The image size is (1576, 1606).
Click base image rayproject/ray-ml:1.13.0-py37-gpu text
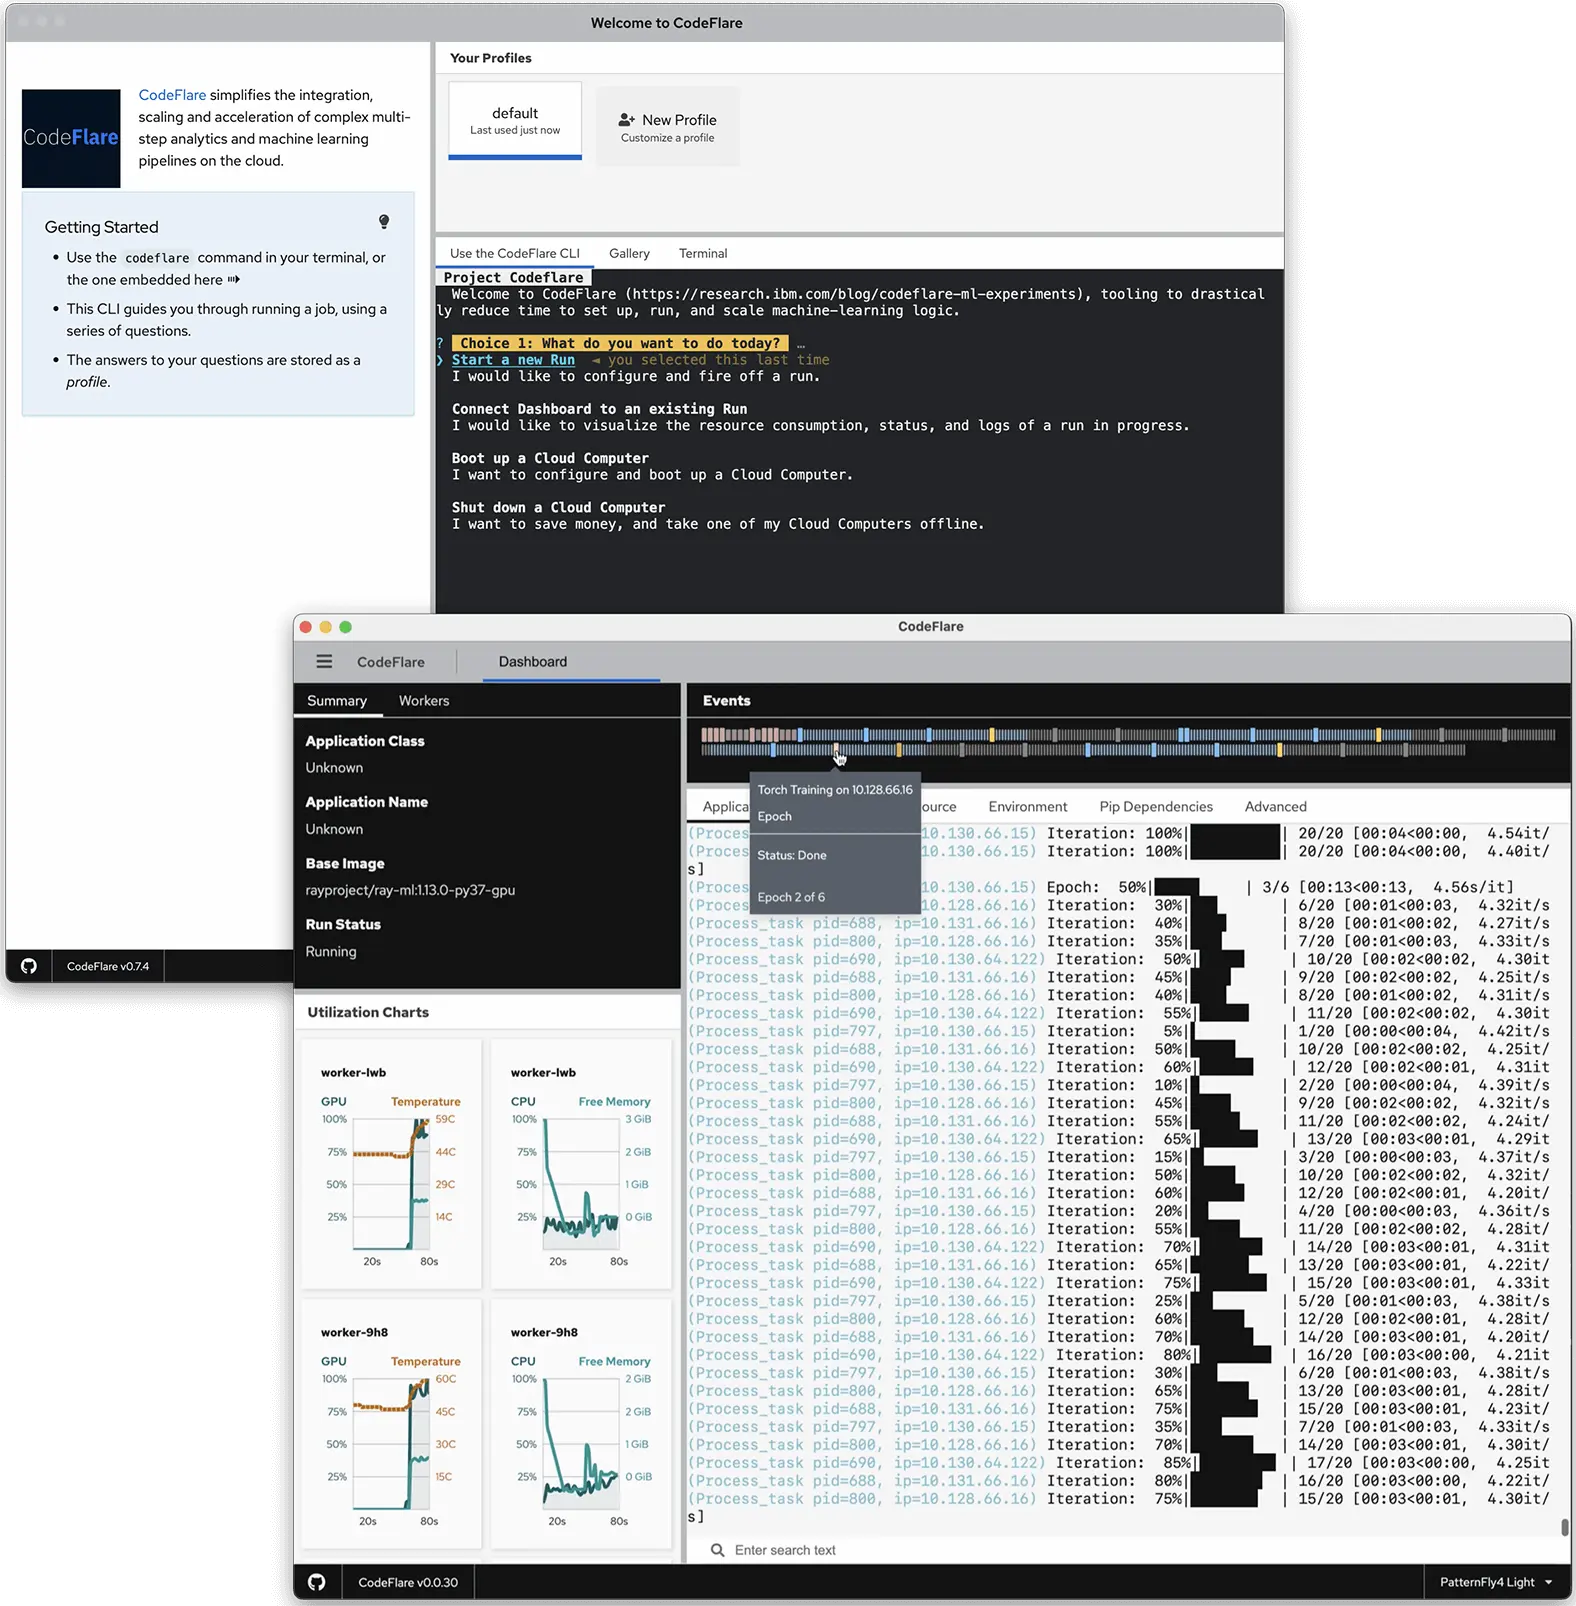(410, 890)
